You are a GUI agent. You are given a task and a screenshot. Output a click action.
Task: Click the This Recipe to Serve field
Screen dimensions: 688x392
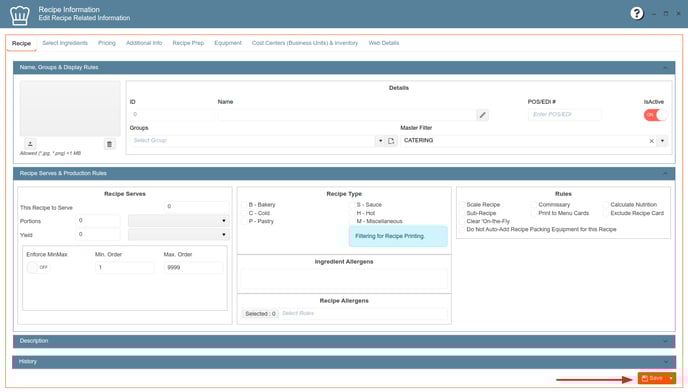point(196,206)
